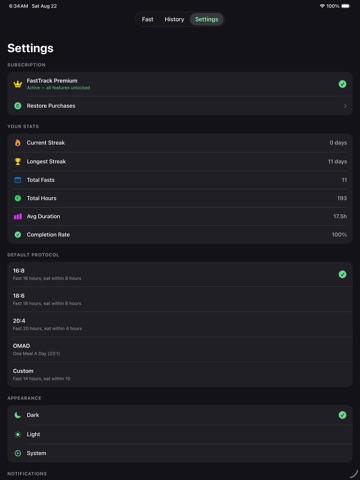Click the trophy icon for Longest Streak
The width and height of the screenshot is (360, 480).
(x=18, y=162)
